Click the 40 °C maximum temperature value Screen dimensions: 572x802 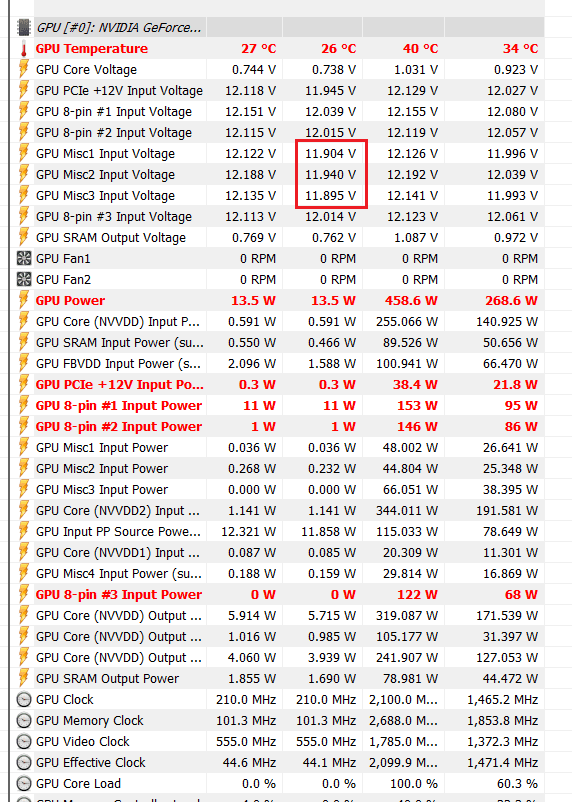pos(421,49)
